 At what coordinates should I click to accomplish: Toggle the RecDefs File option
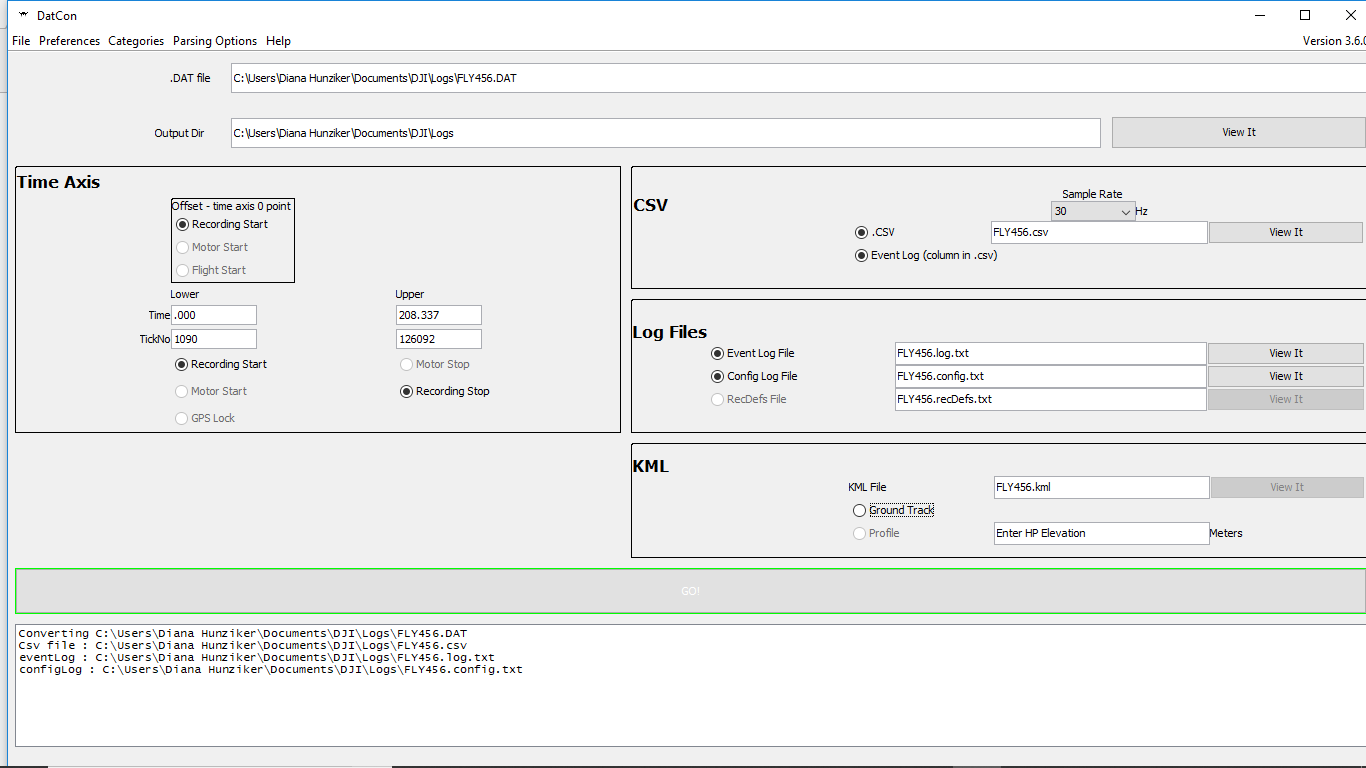tap(718, 399)
